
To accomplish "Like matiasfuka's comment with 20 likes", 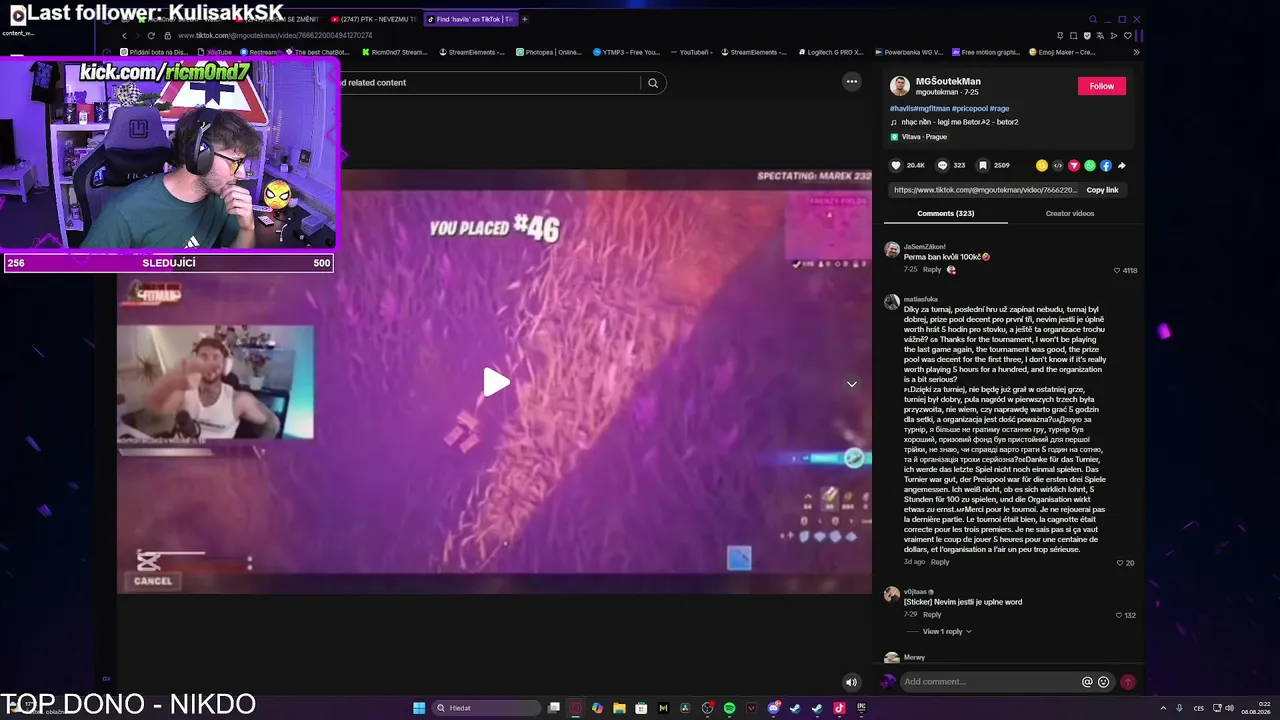I will pos(1120,563).
